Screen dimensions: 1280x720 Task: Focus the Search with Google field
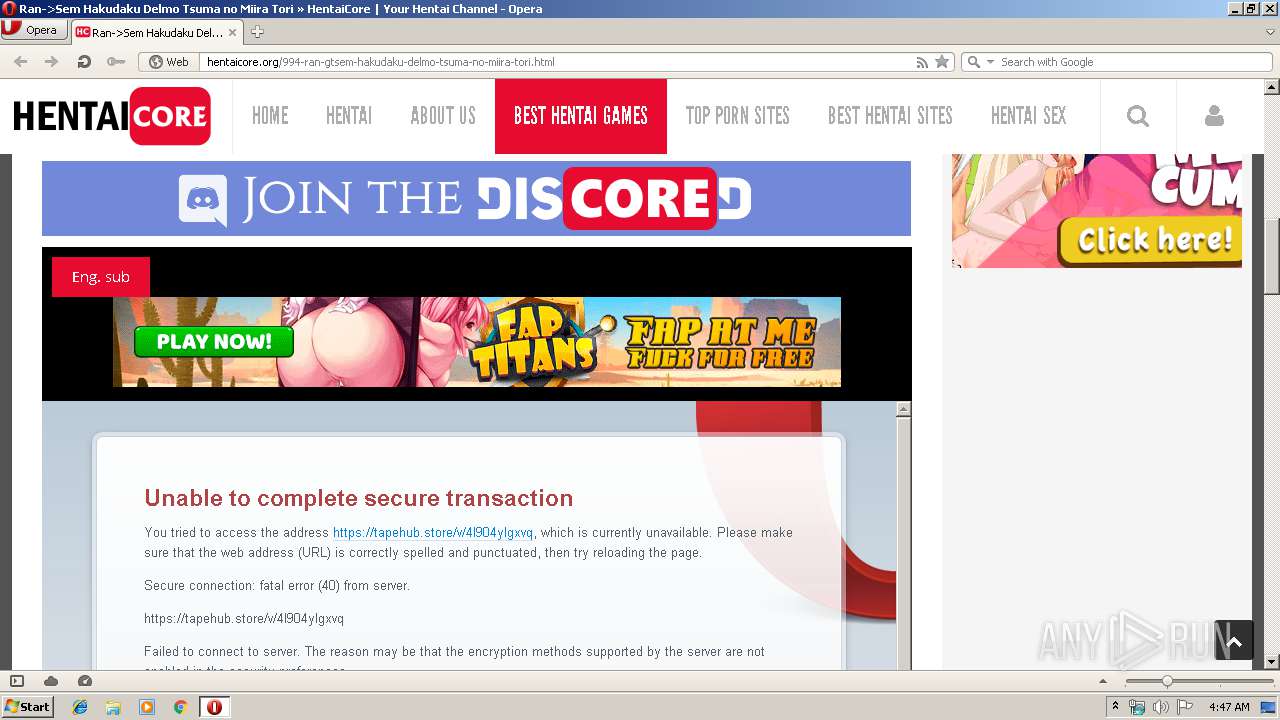coord(1135,62)
